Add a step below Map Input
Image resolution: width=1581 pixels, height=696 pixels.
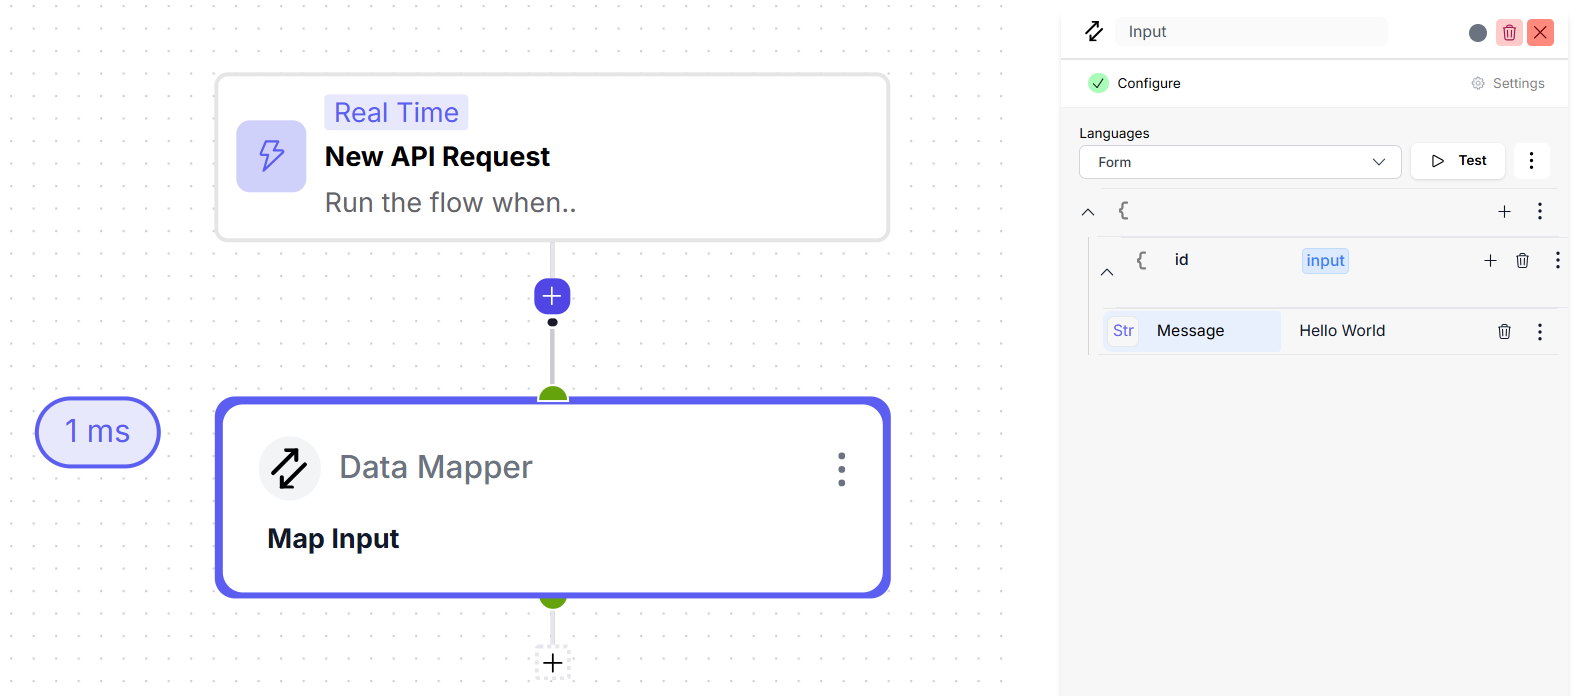[552, 663]
